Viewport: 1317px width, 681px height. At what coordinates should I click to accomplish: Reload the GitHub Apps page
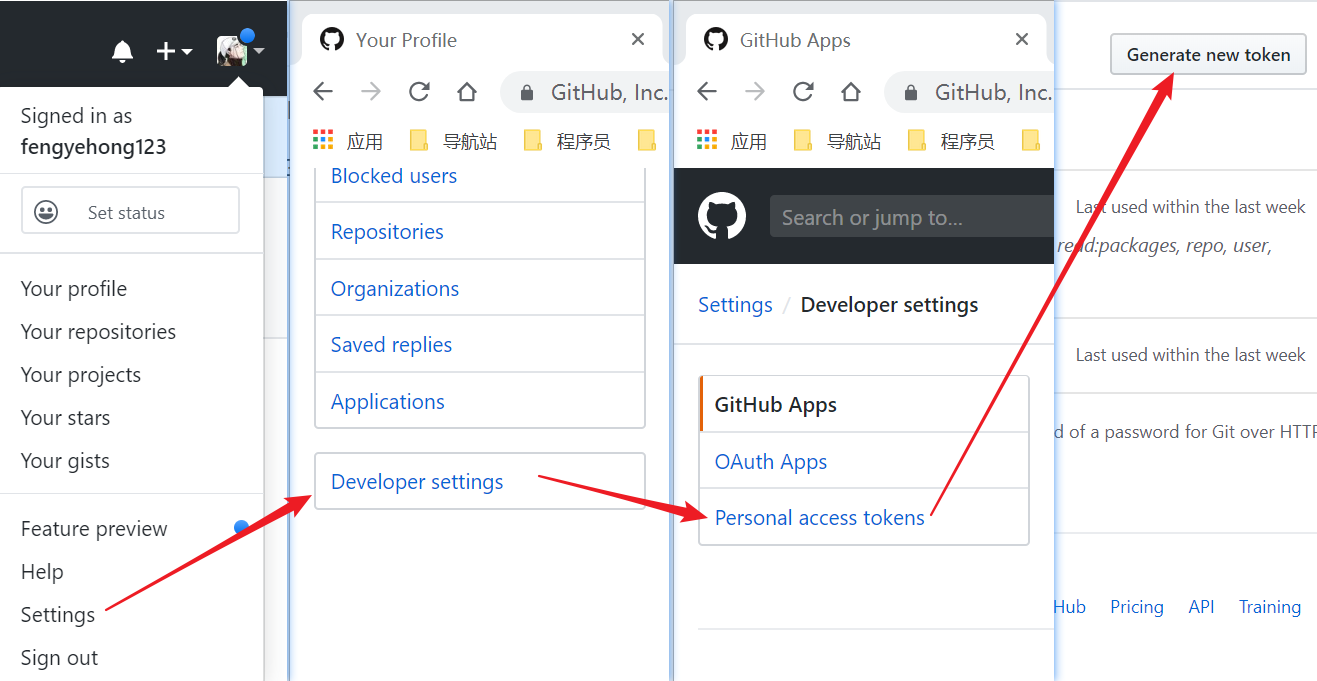[x=803, y=92]
